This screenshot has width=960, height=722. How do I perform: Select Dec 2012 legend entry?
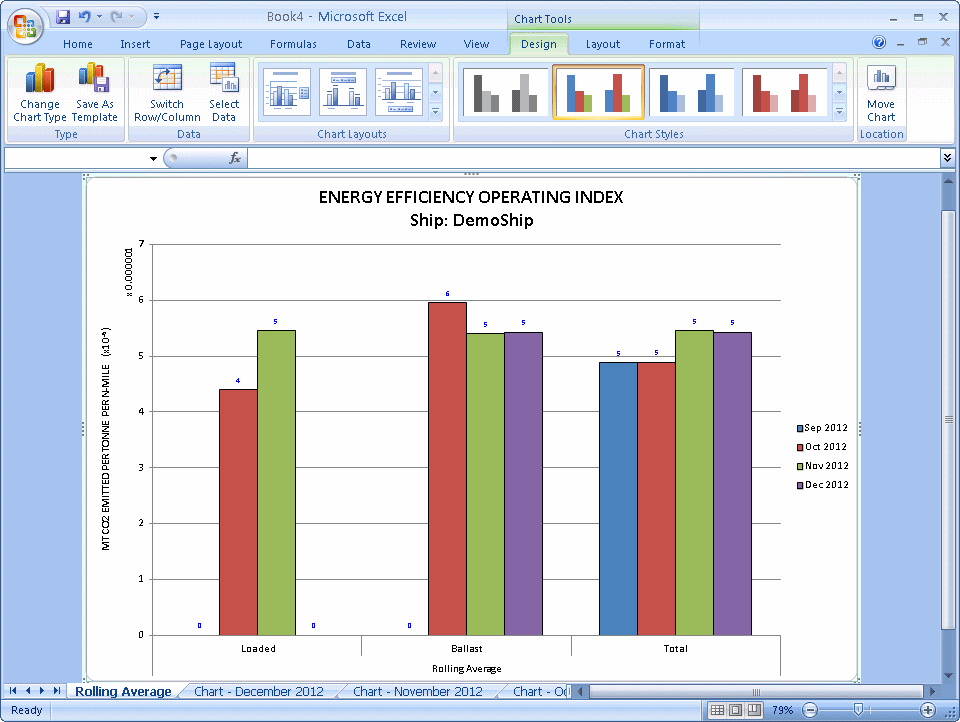[822, 484]
